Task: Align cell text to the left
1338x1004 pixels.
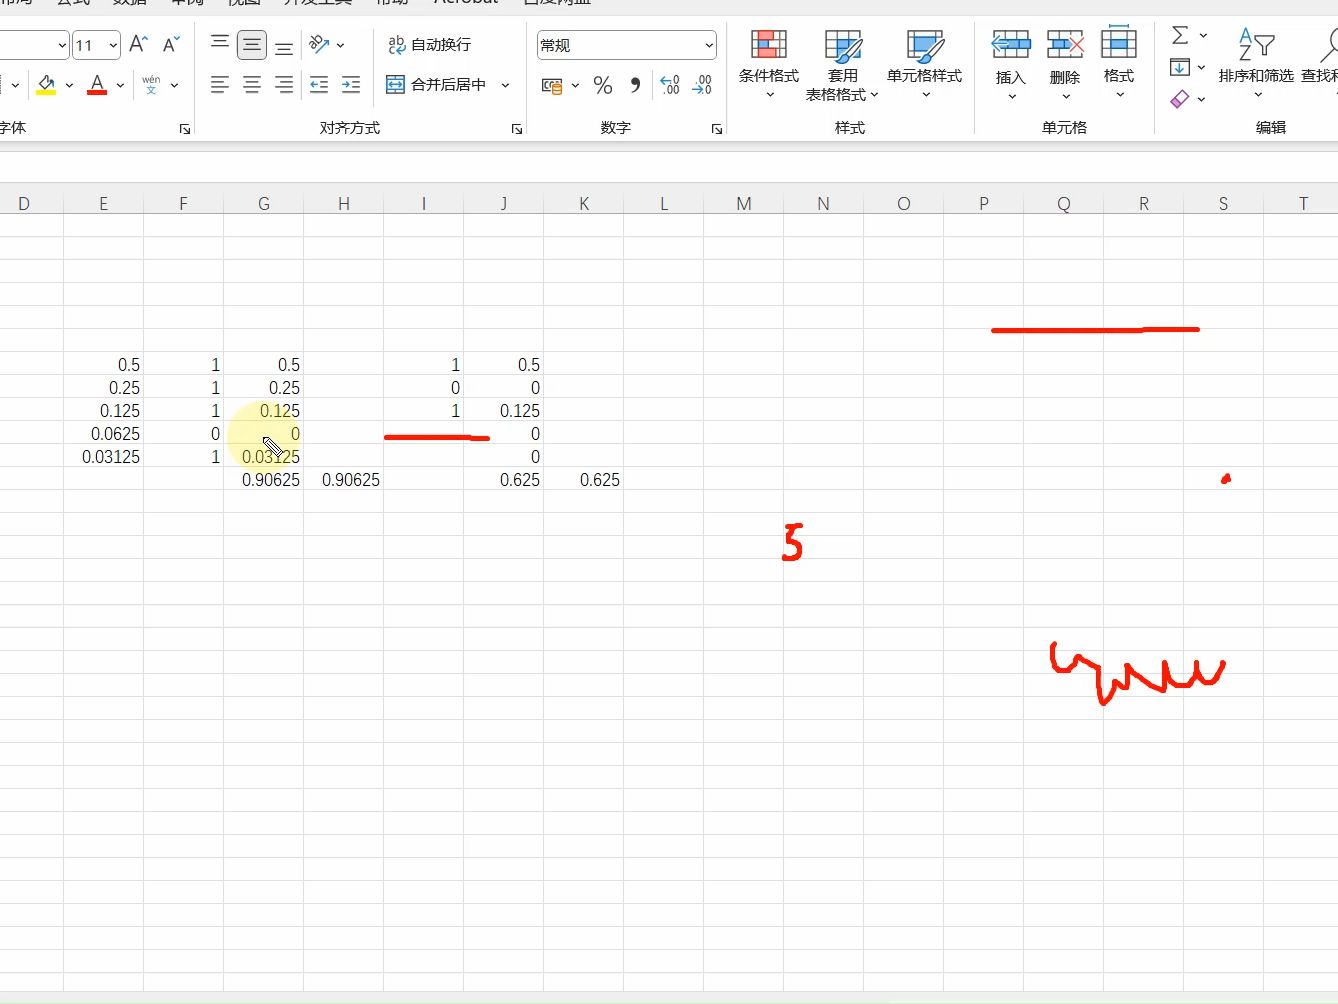Action: pos(220,85)
